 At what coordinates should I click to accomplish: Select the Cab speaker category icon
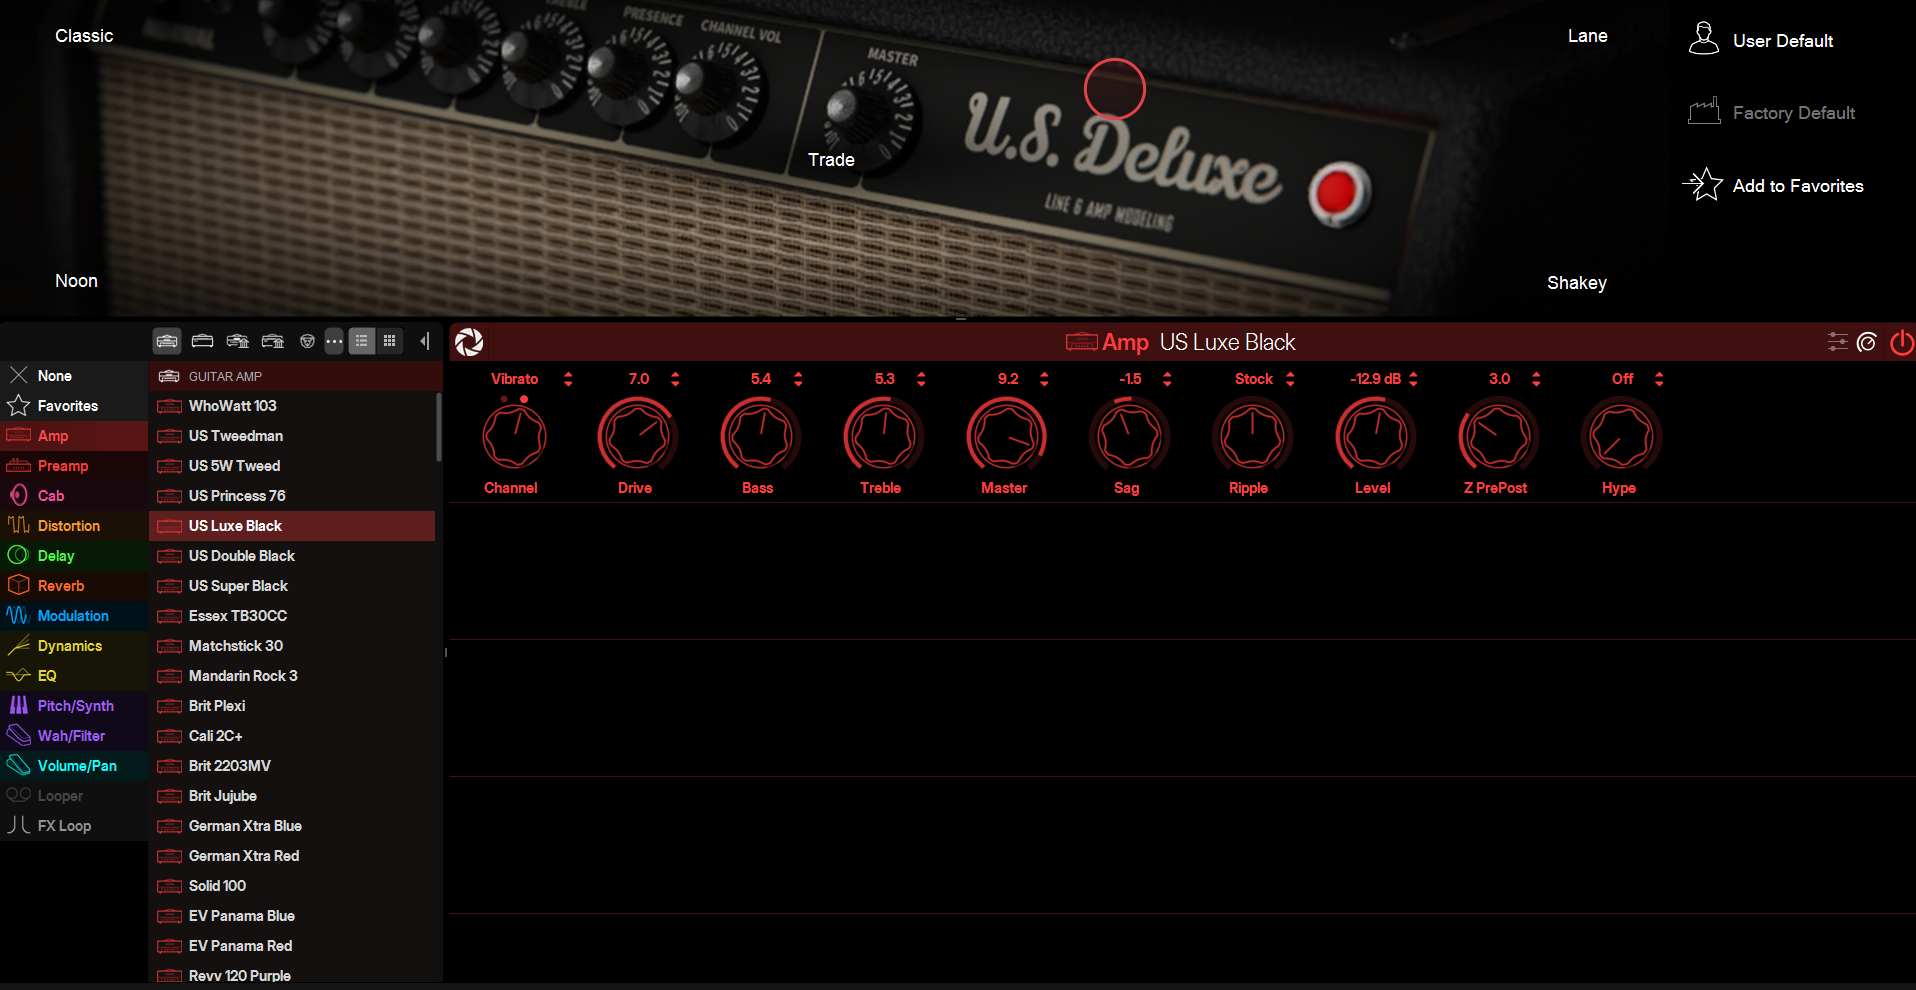18,495
